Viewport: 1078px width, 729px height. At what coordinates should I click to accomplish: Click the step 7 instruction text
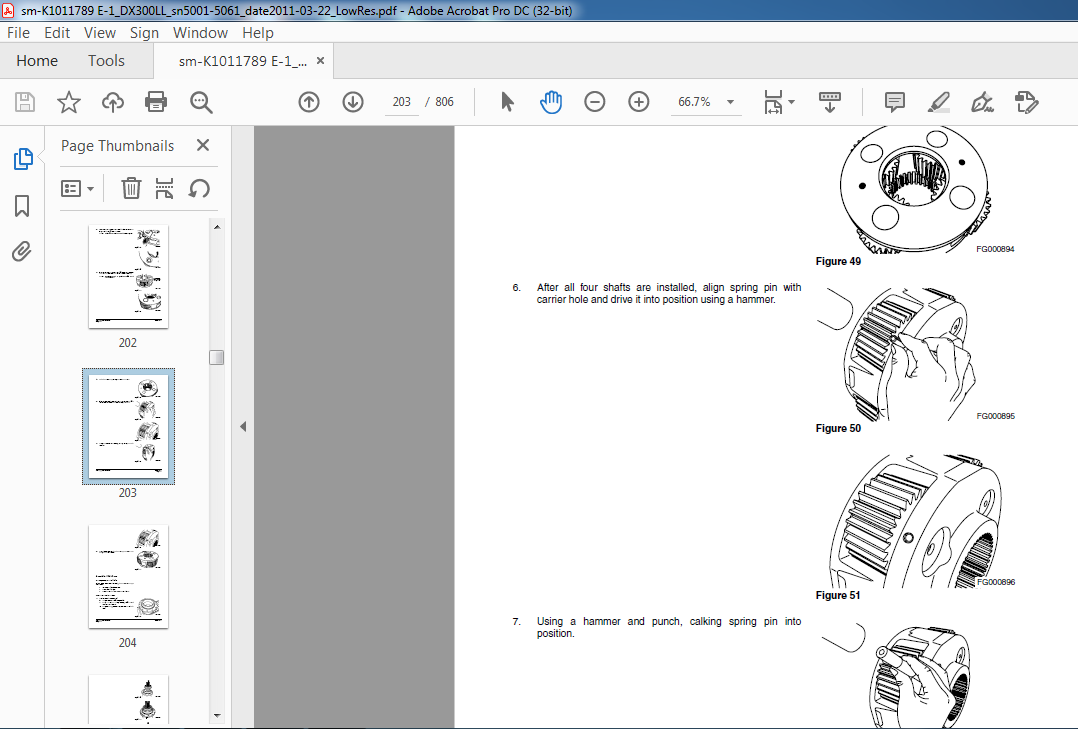[669, 627]
